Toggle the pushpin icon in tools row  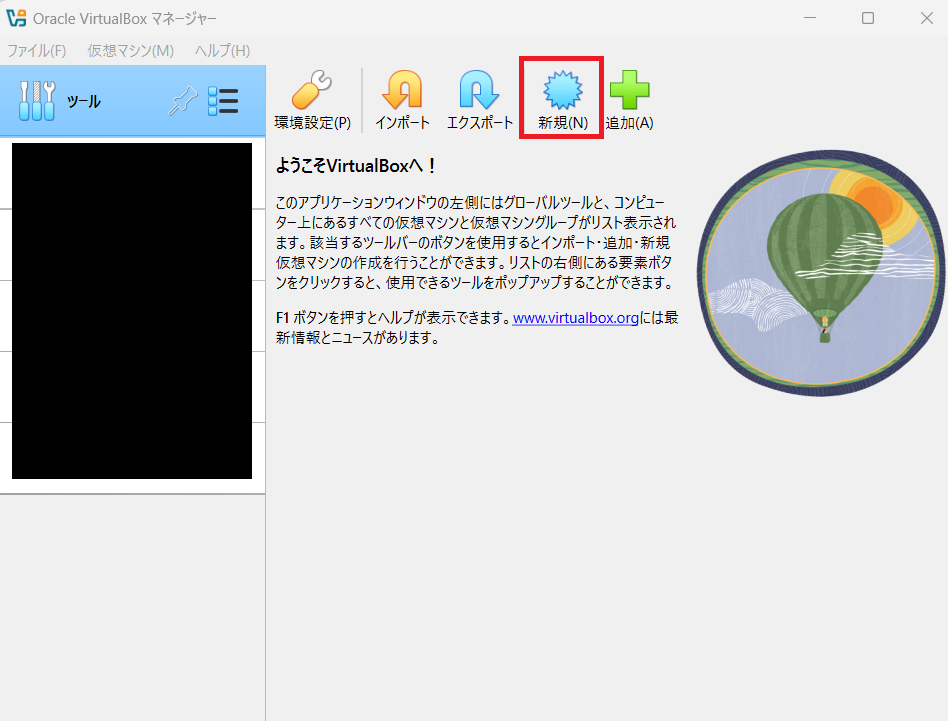coord(181,101)
